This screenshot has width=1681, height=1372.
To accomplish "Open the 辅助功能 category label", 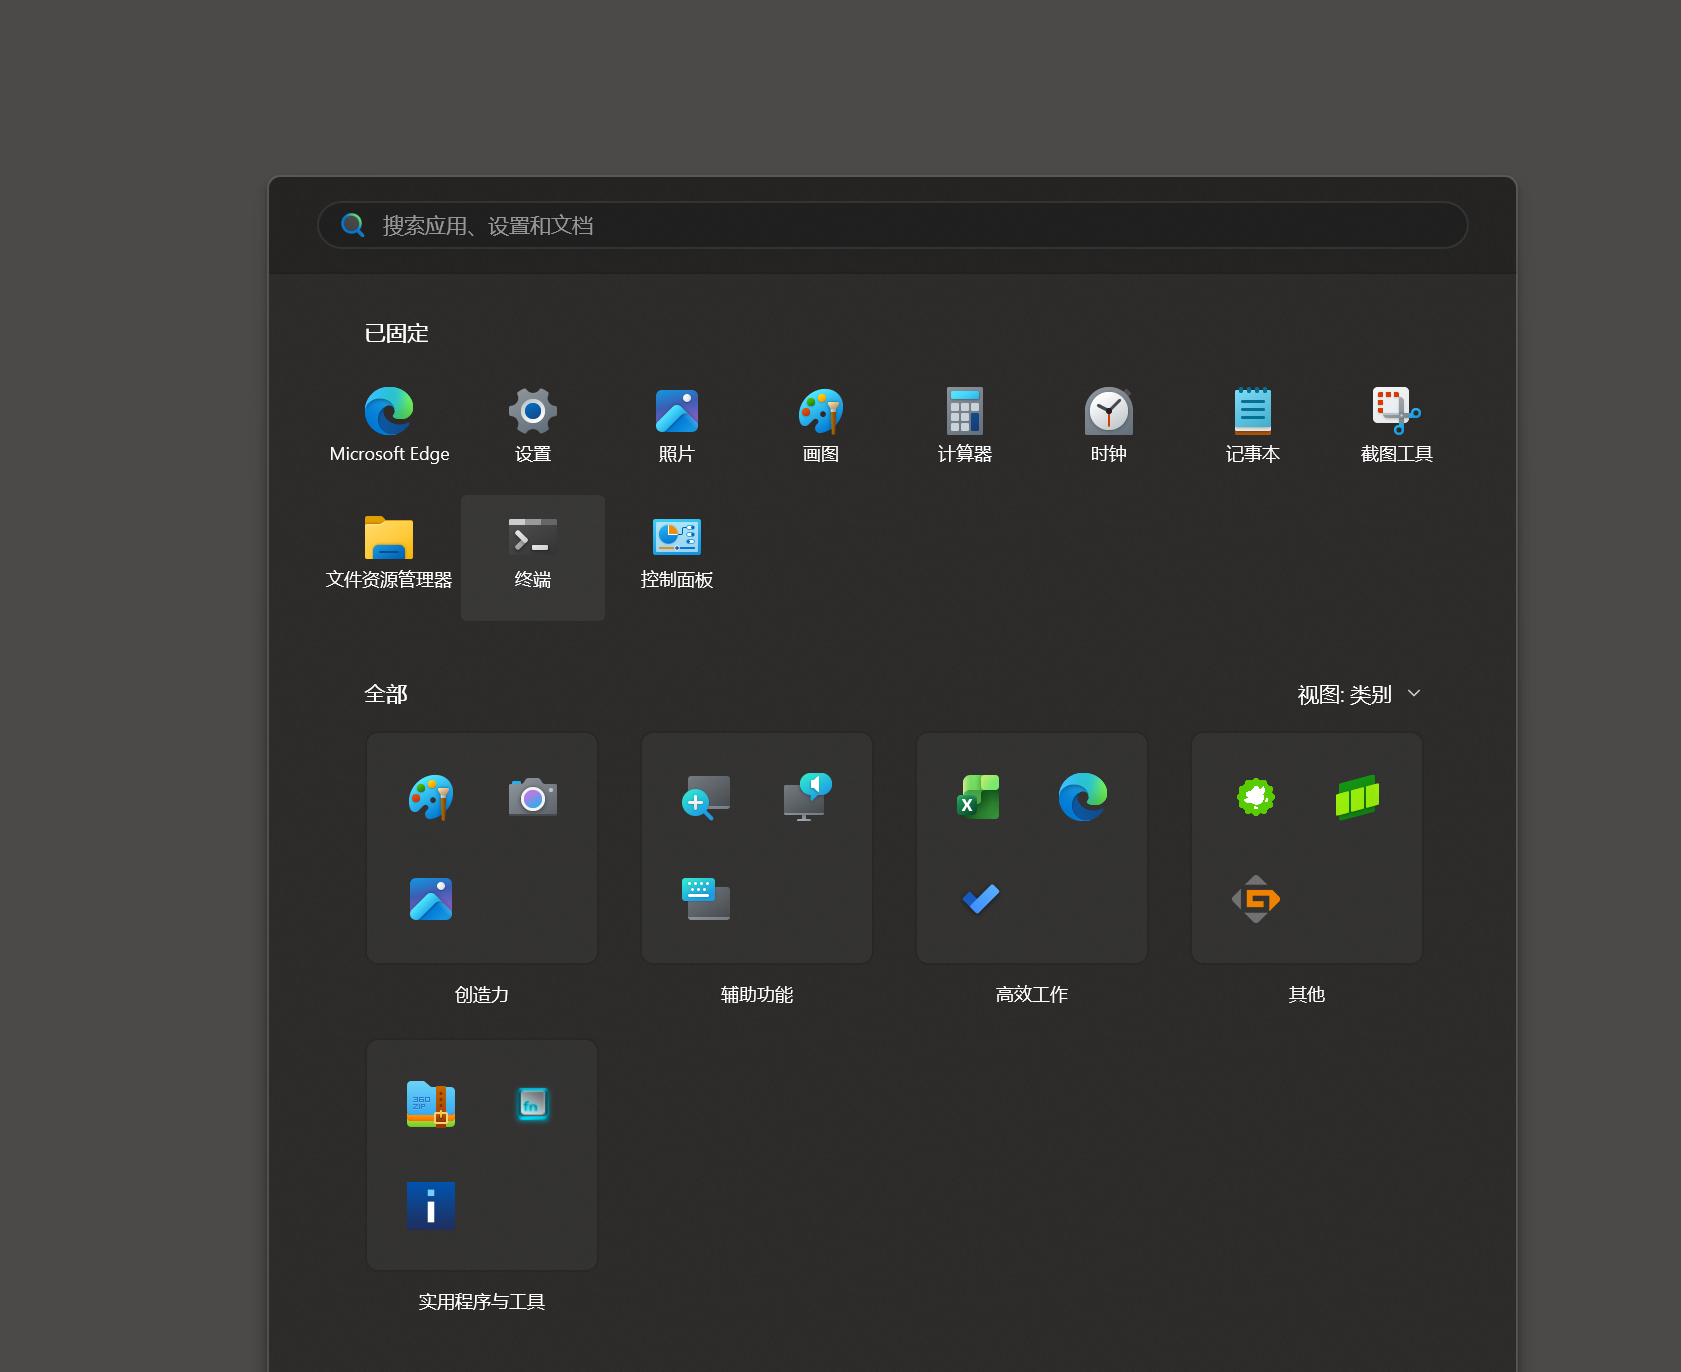I will tap(757, 995).
